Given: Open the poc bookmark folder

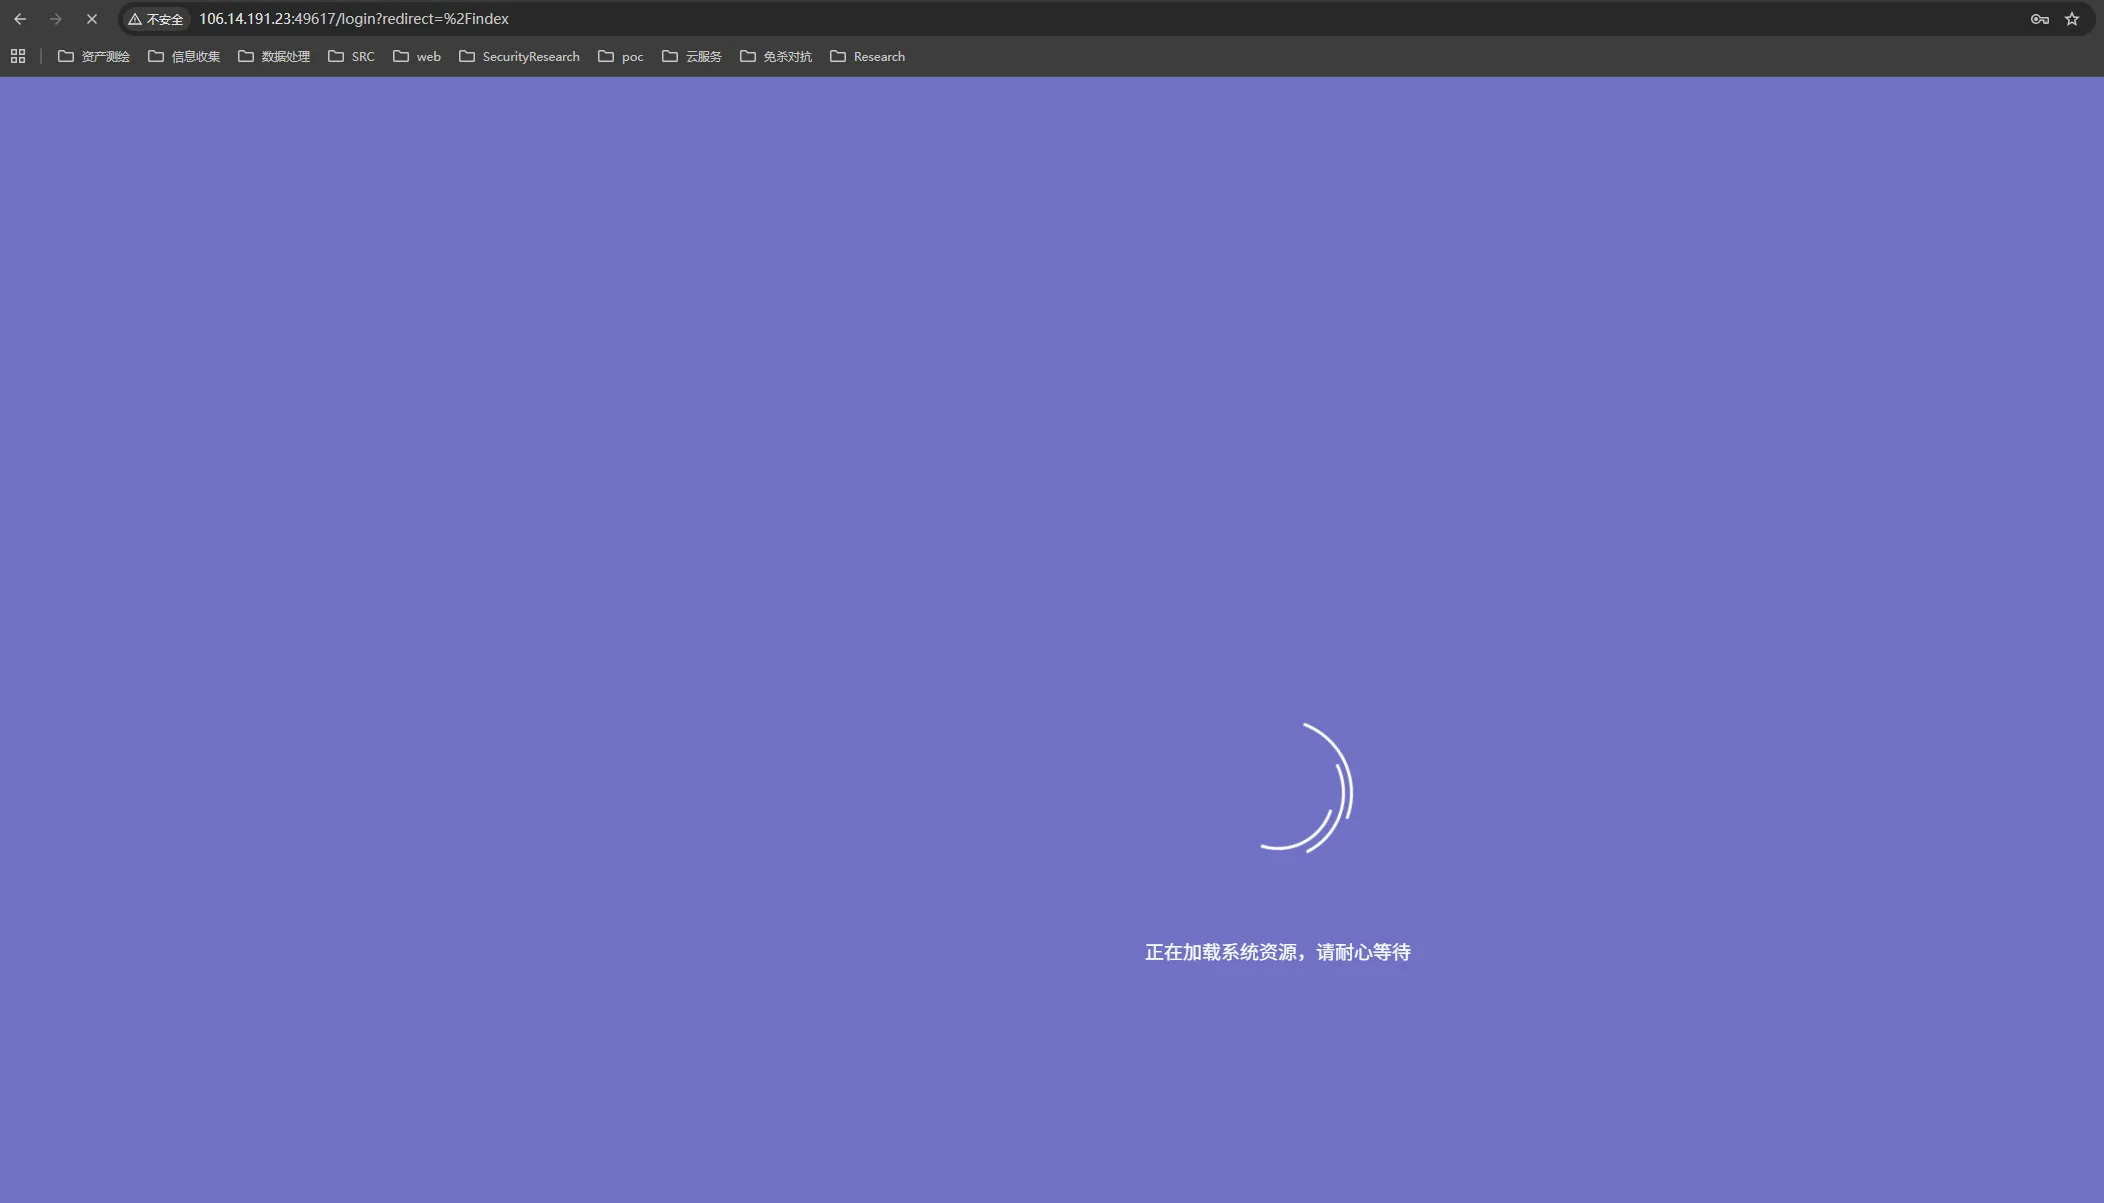Looking at the screenshot, I should tap(621, 57).
